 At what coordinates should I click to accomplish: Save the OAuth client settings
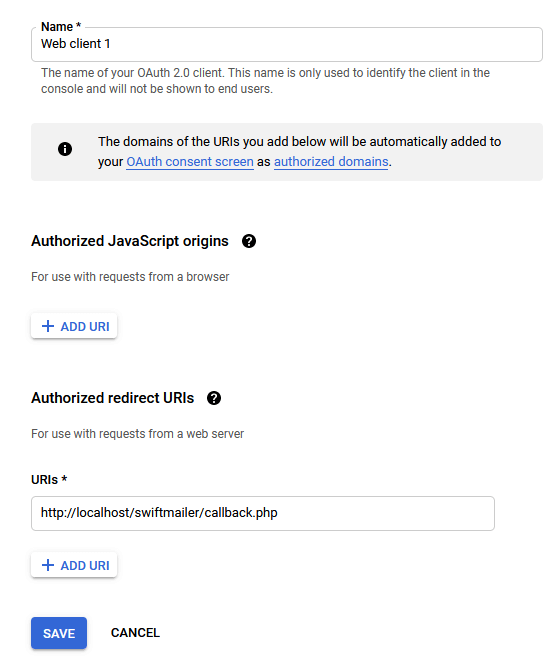coord(59,633)
